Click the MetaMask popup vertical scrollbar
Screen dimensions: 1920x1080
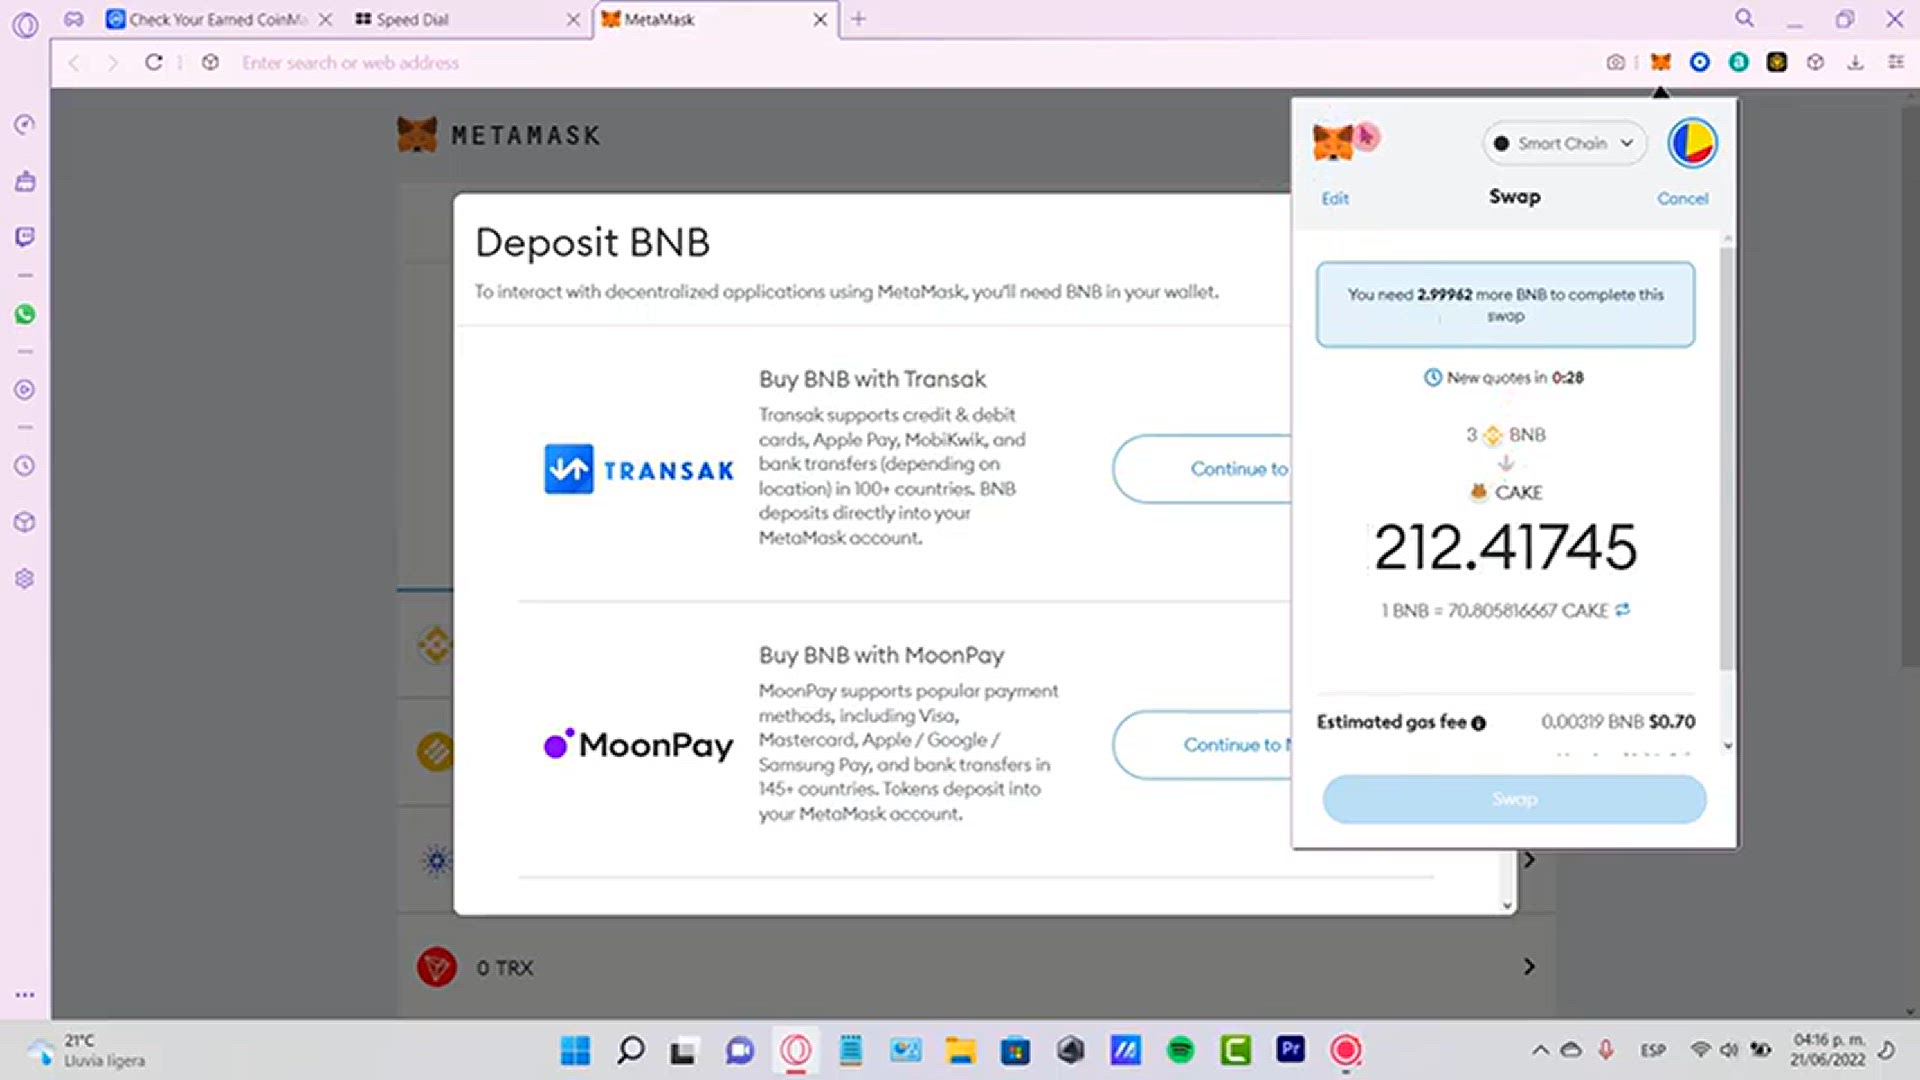(x=1727, y=458)
